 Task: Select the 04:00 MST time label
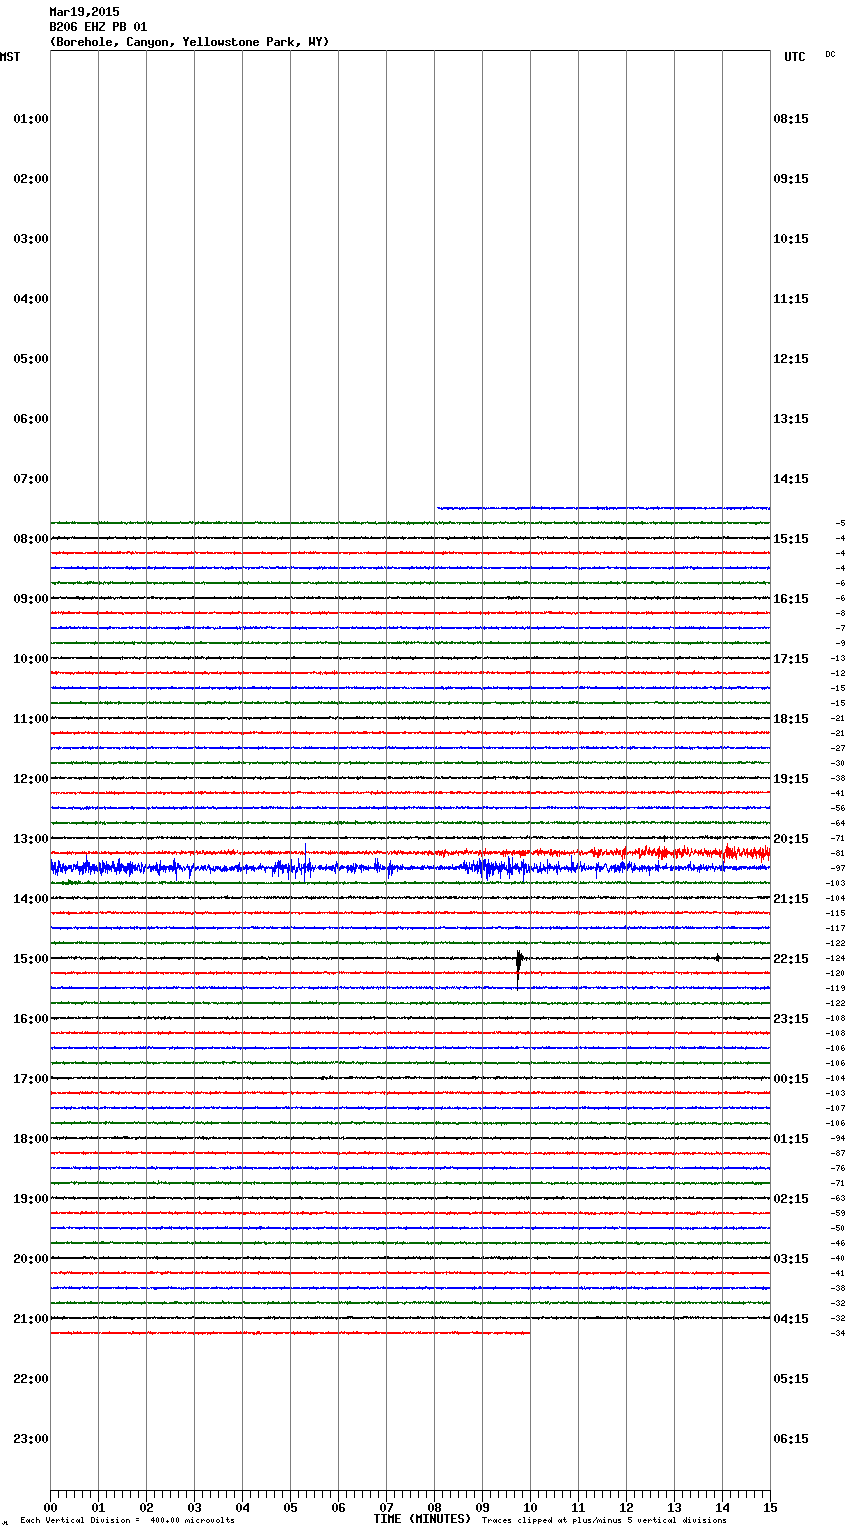point(31,299)
